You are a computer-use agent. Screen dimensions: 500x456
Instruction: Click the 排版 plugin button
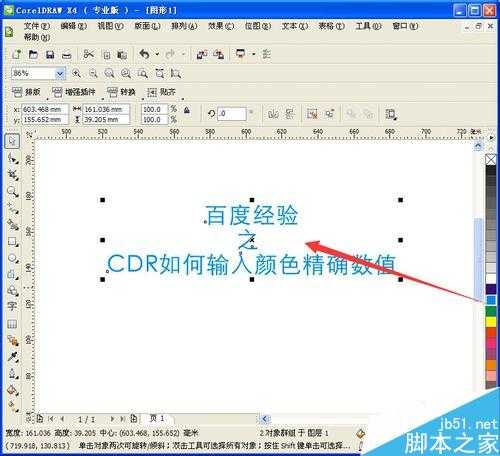[27, 92]
